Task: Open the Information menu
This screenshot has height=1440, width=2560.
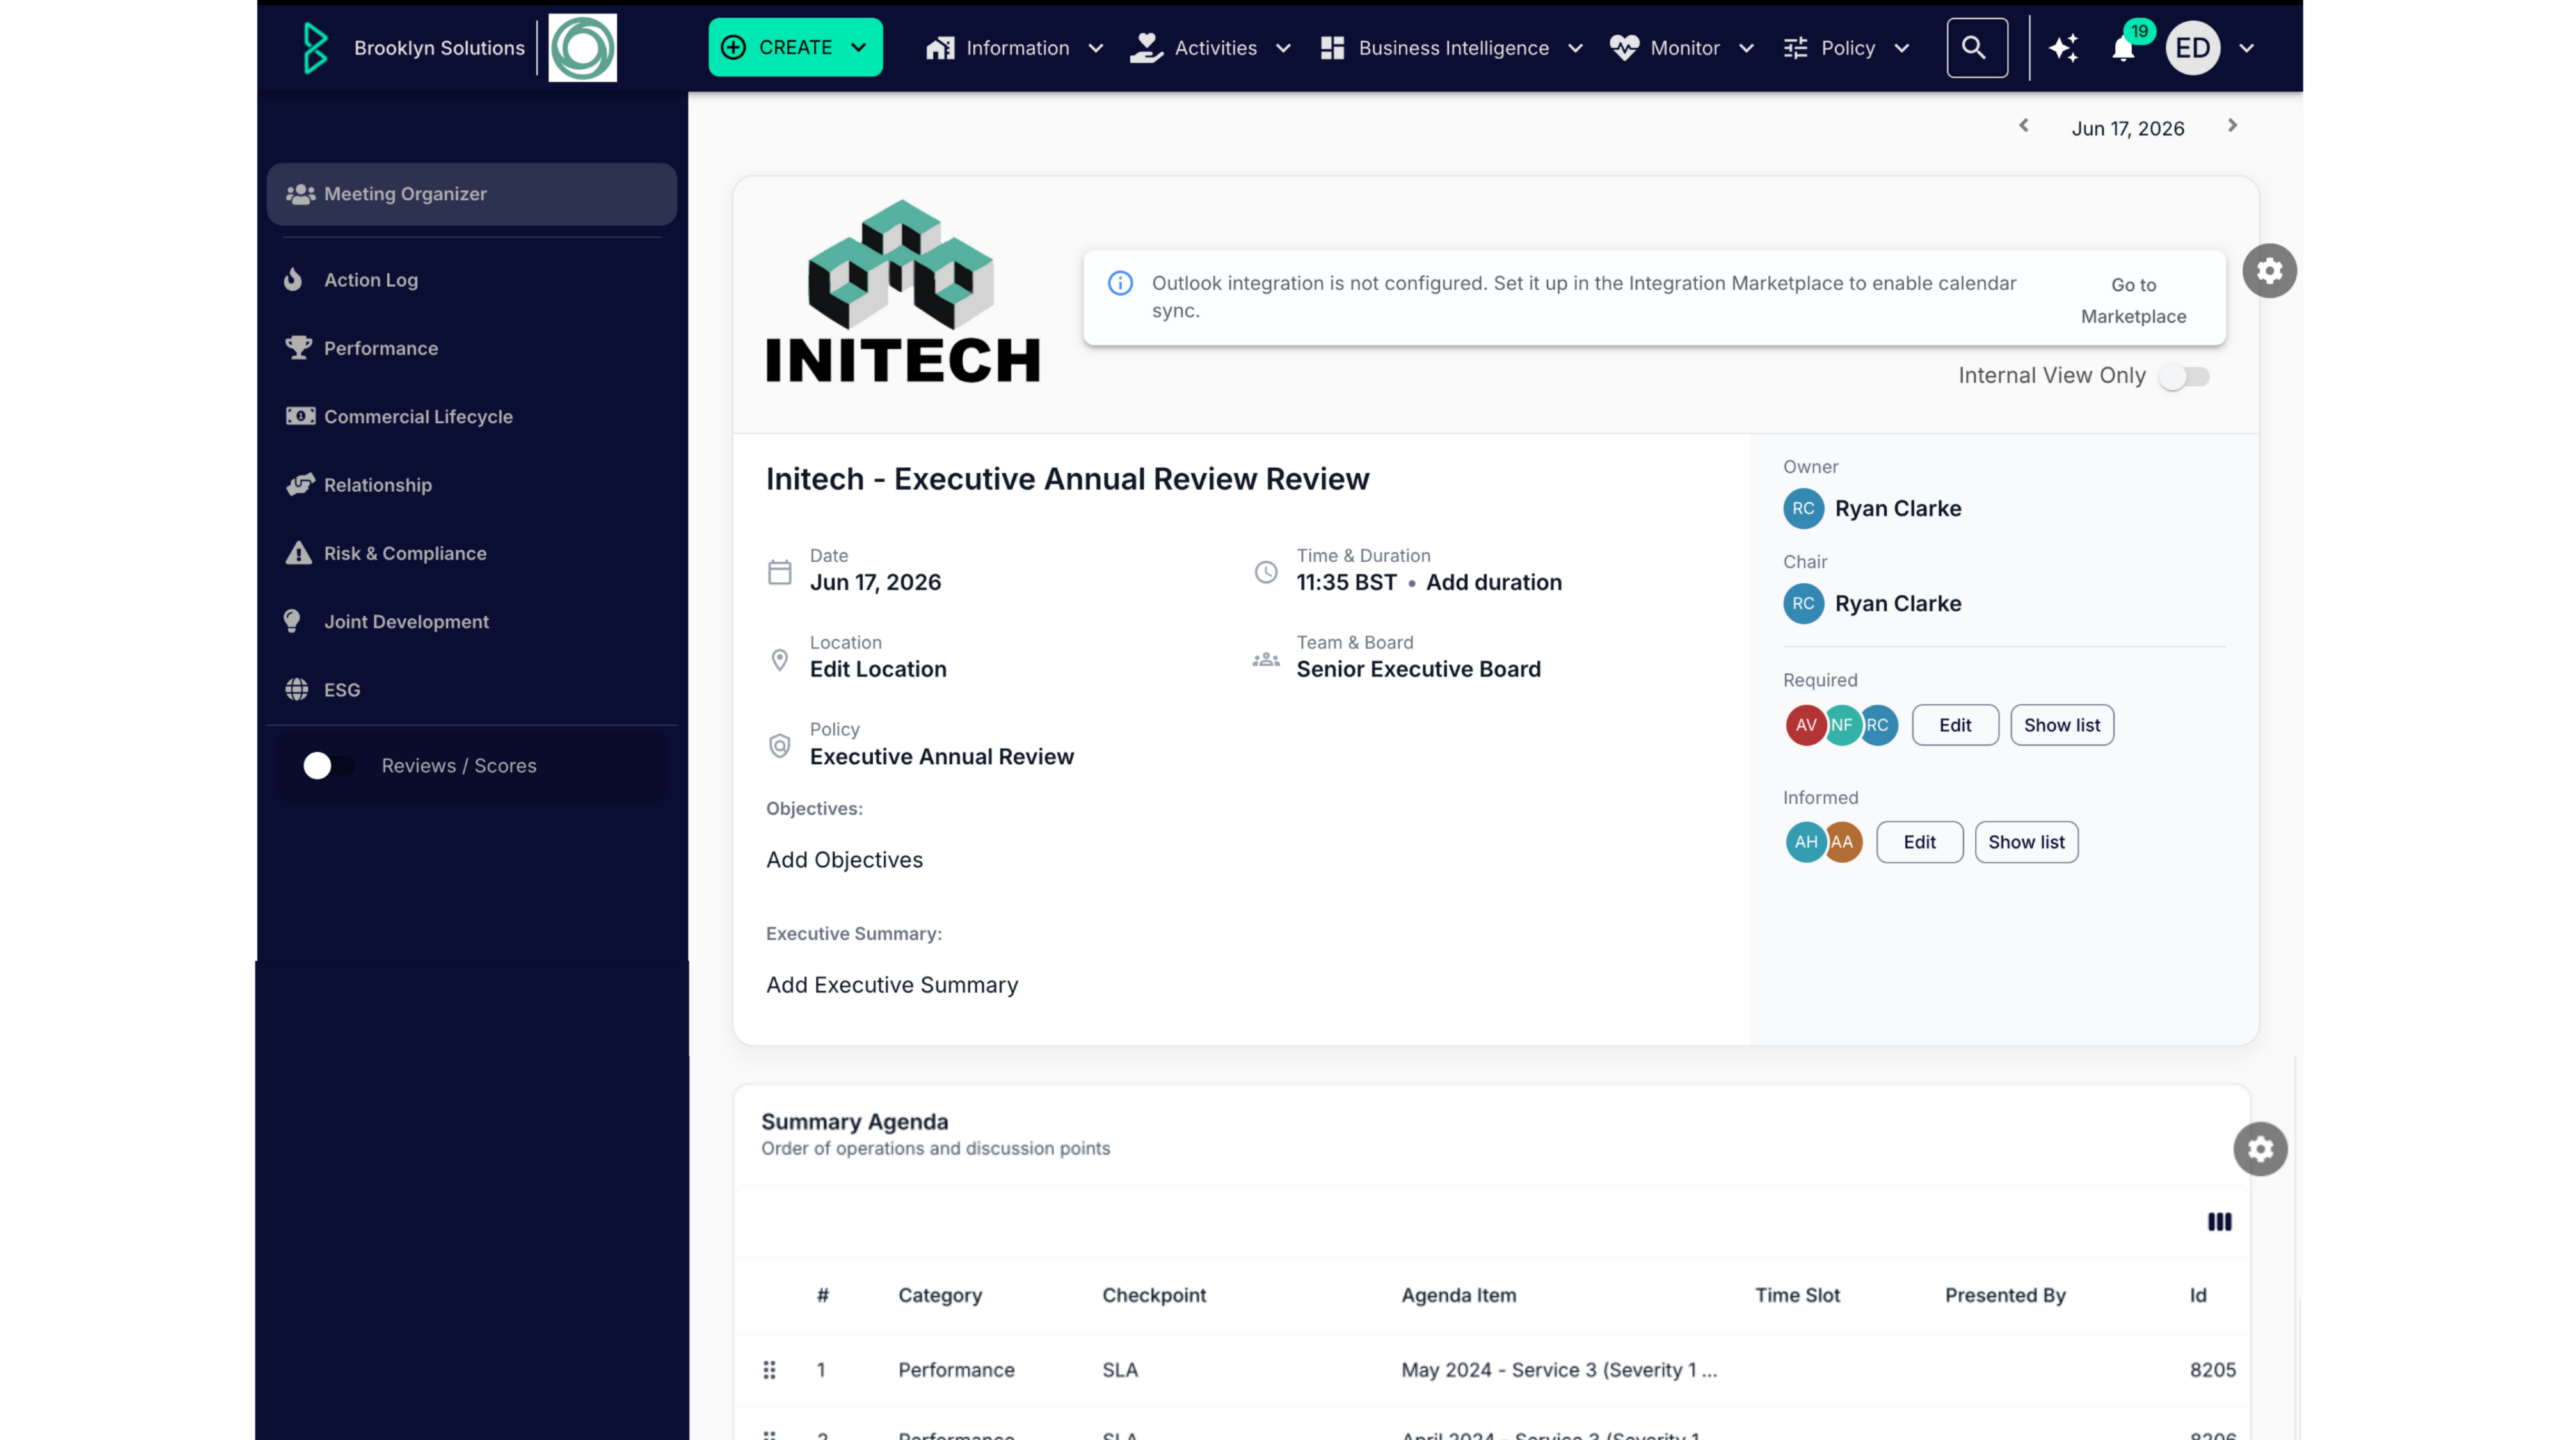Action: 1013,48
